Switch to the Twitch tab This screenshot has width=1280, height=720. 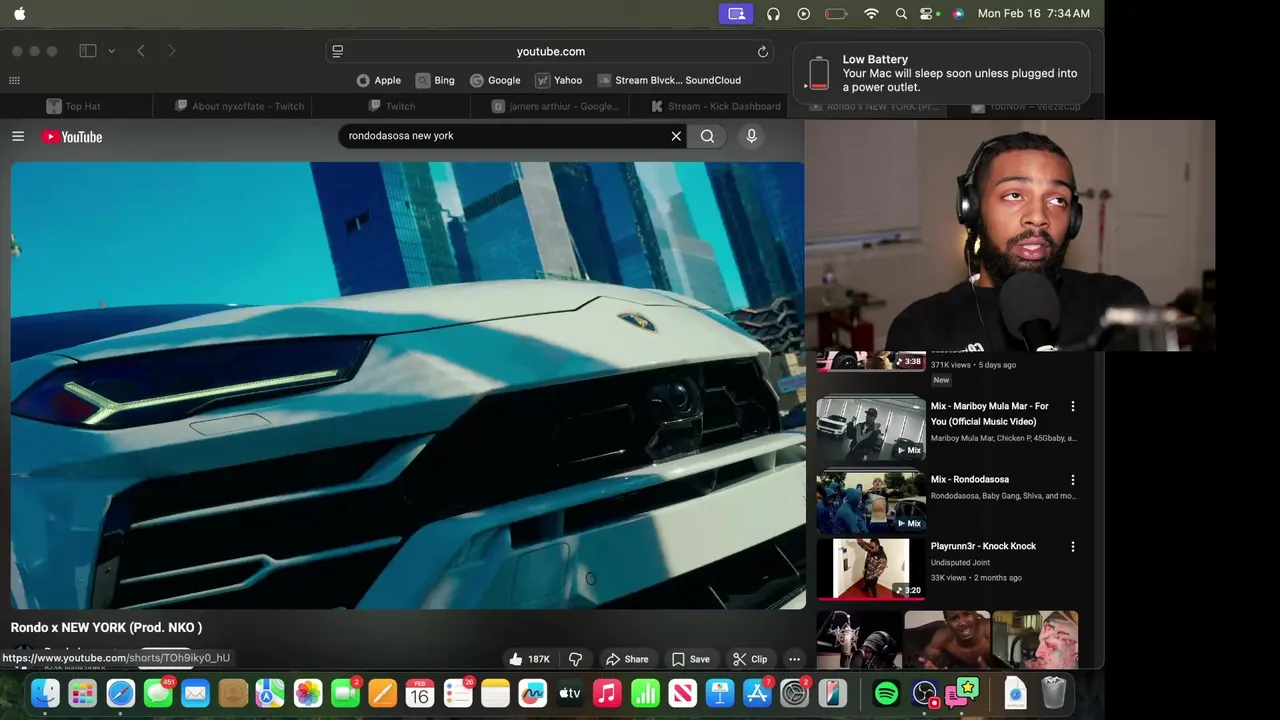392,106
